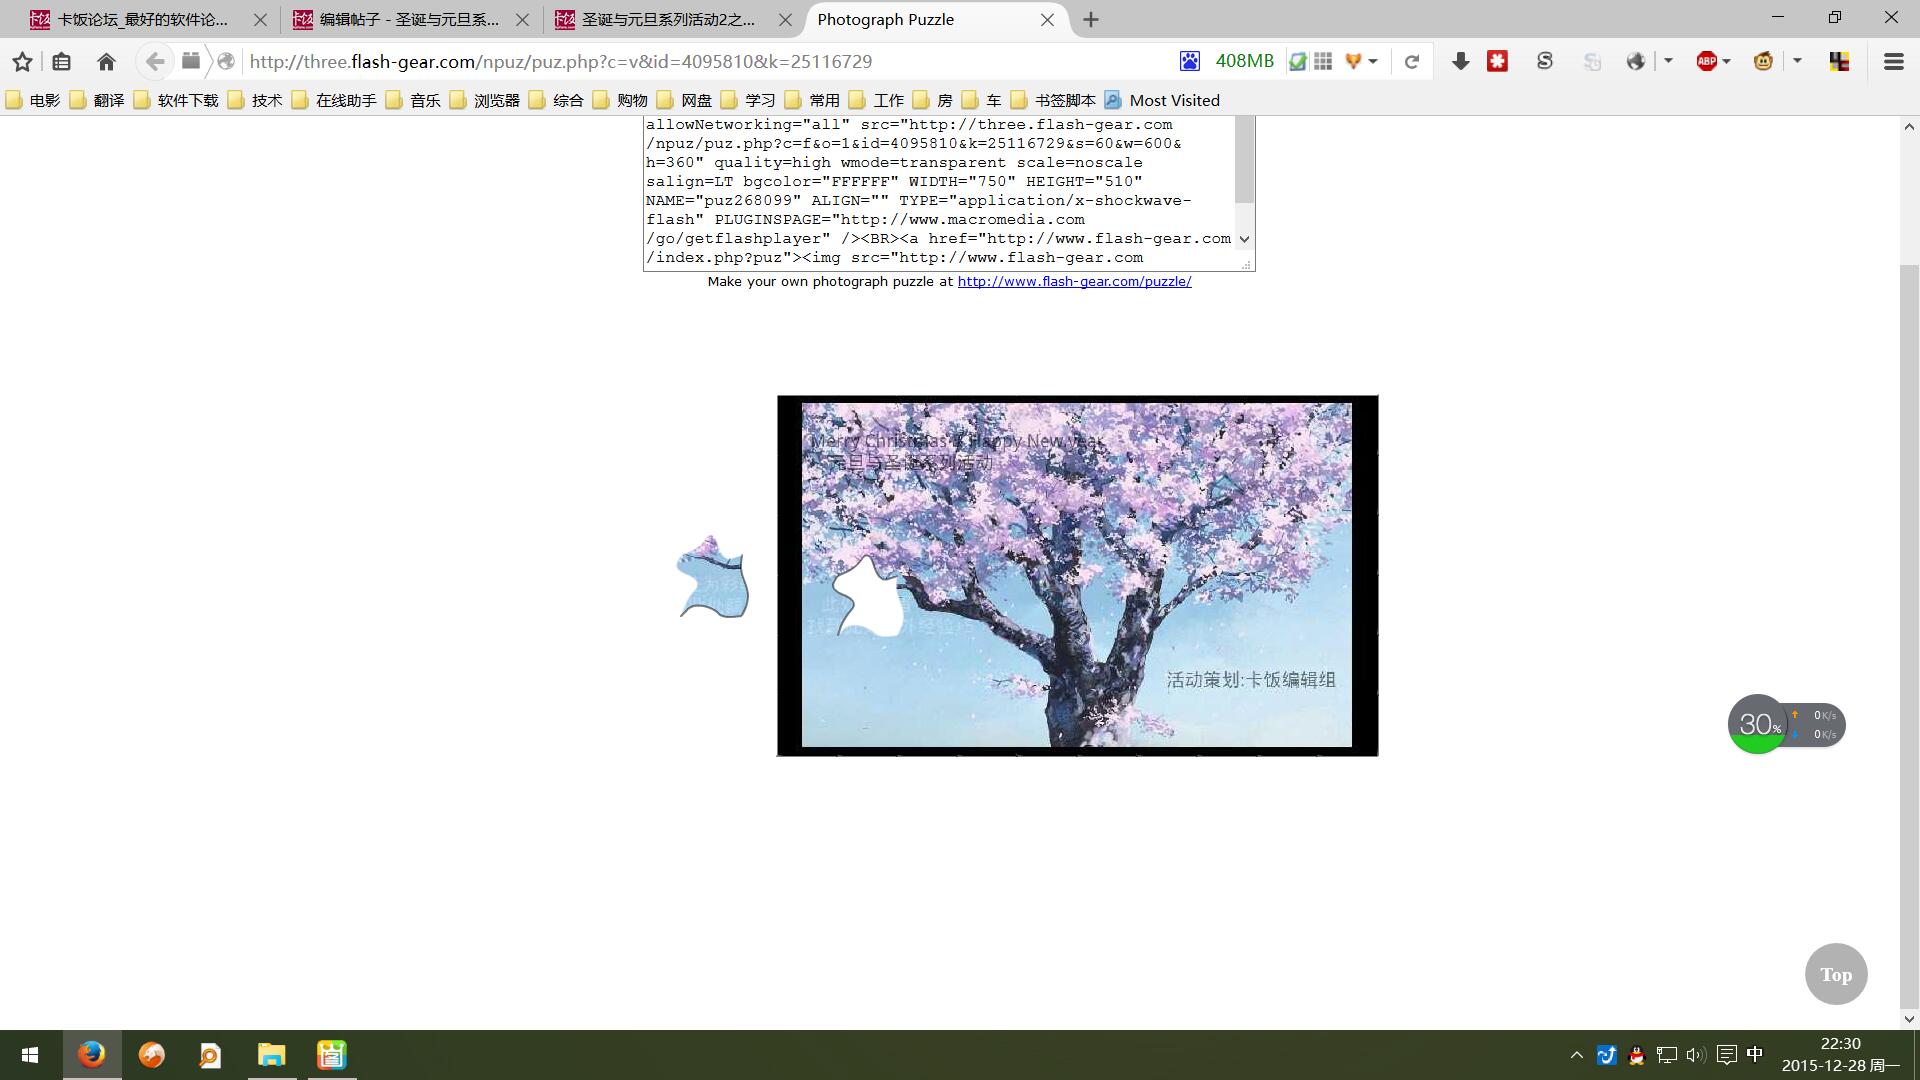Open the 综合 bookmarks folder
The width and height of the screenshot is (1920, 1080).
click(x=556, y=100)
